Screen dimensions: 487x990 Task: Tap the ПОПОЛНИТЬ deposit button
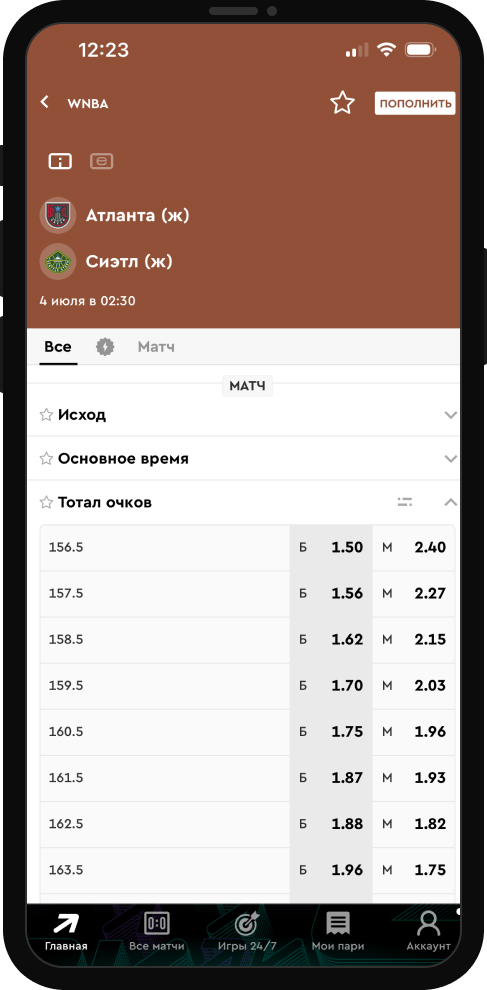coord(415,104)
